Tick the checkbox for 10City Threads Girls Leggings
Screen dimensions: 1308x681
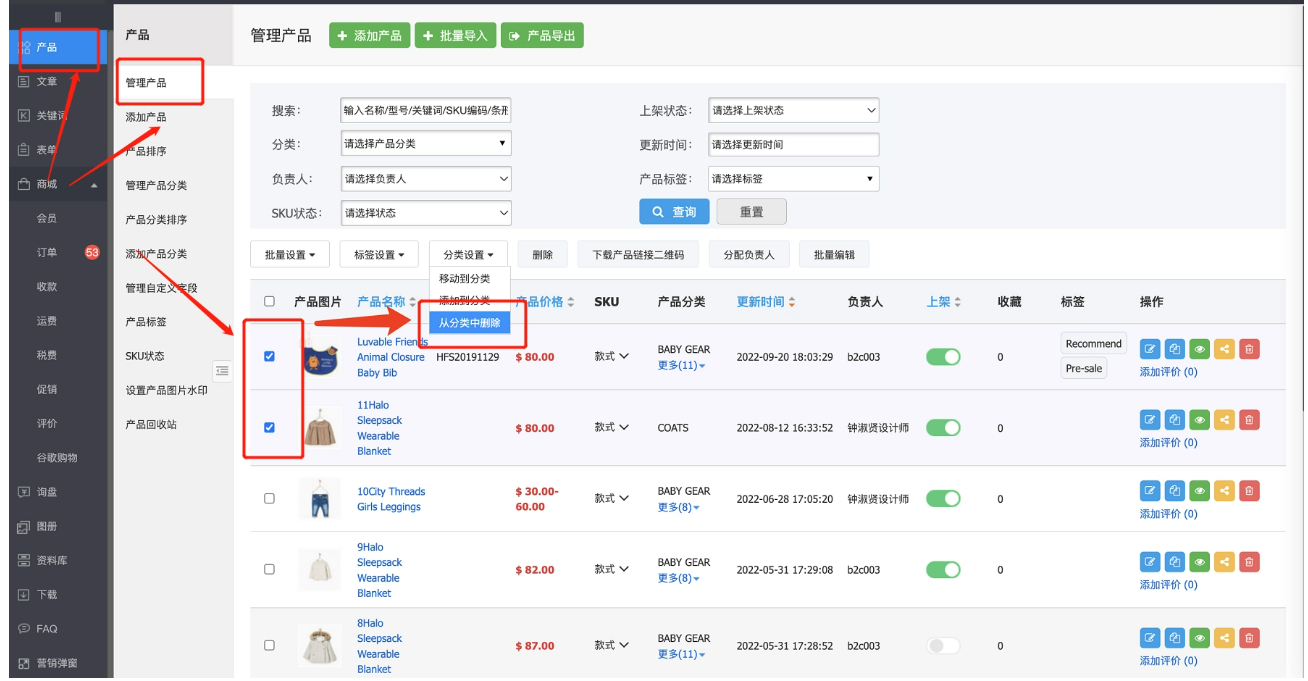tap(269, 499)
